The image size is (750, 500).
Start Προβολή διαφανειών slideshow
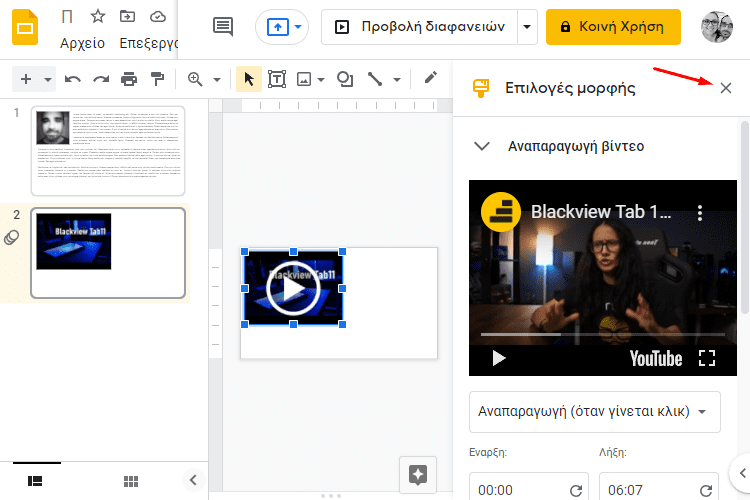[419, 27]
